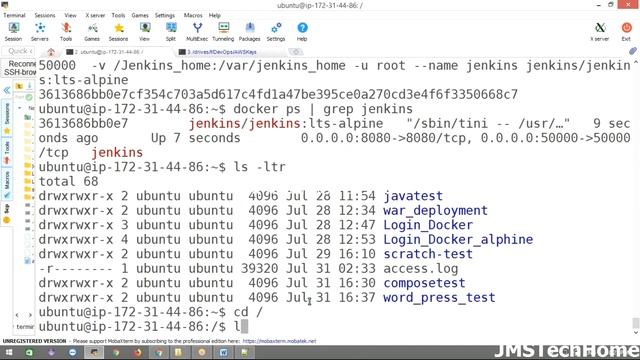Activate the Split terminal icon
This screenshot has height=360, width=640.
[x=171, y=31]
